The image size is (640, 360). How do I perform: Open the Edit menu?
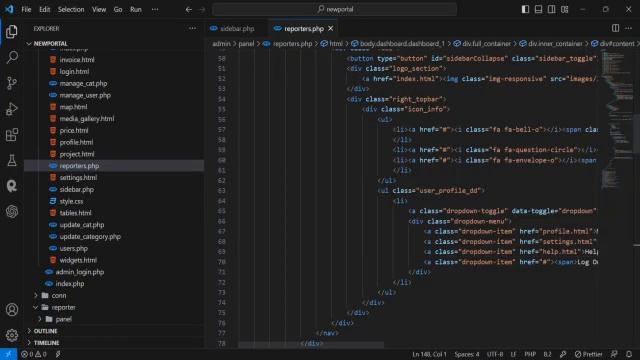(x=44, y=9)
